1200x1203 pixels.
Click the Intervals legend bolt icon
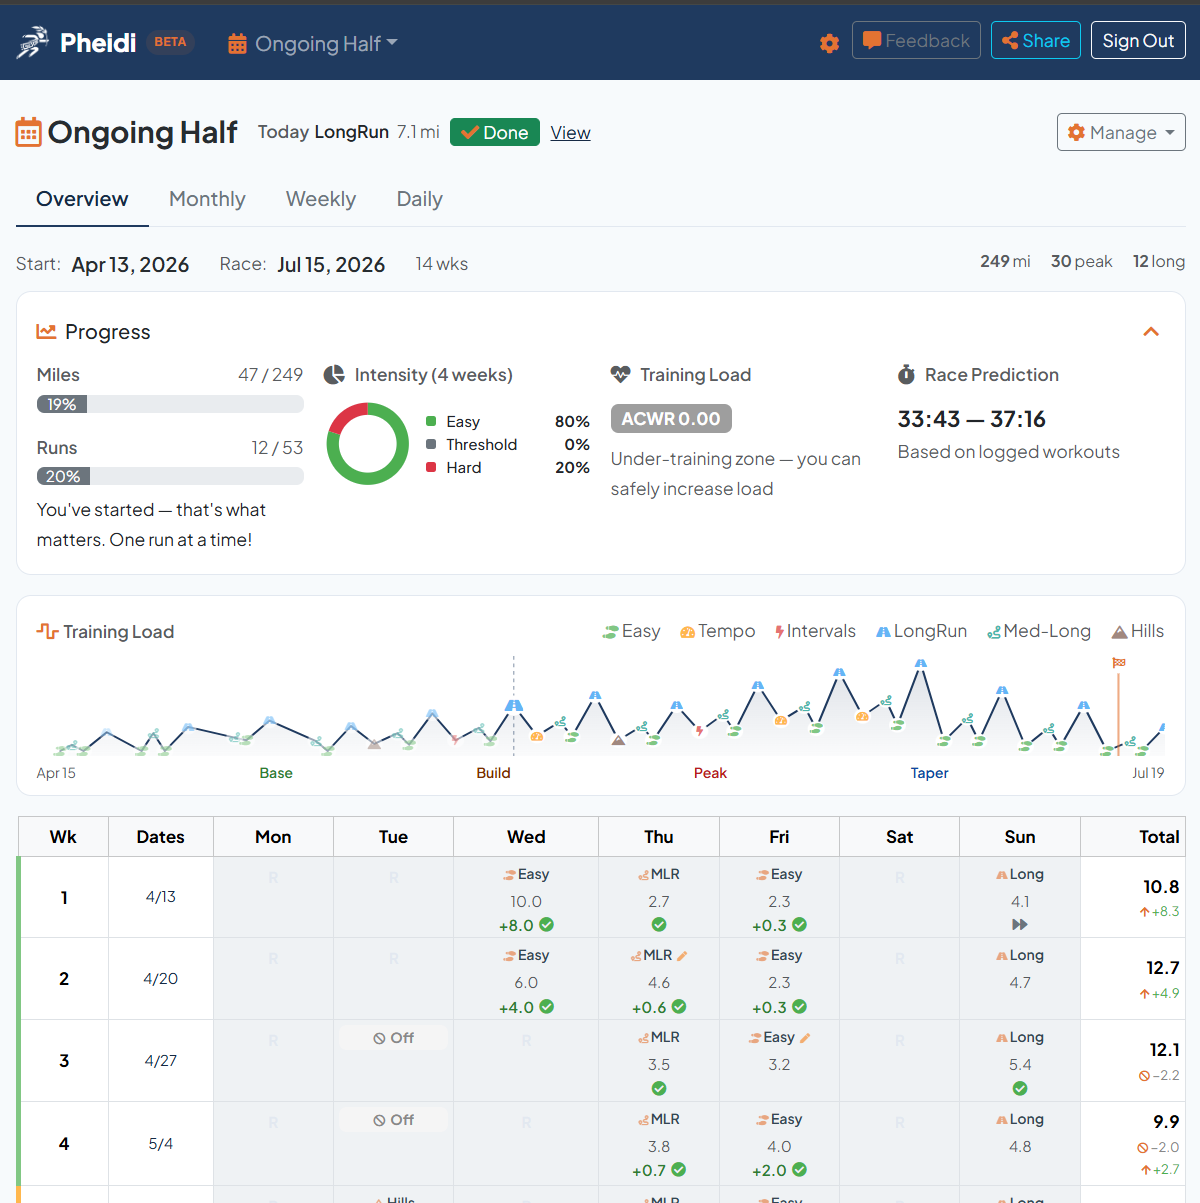[x=779, y=632]
